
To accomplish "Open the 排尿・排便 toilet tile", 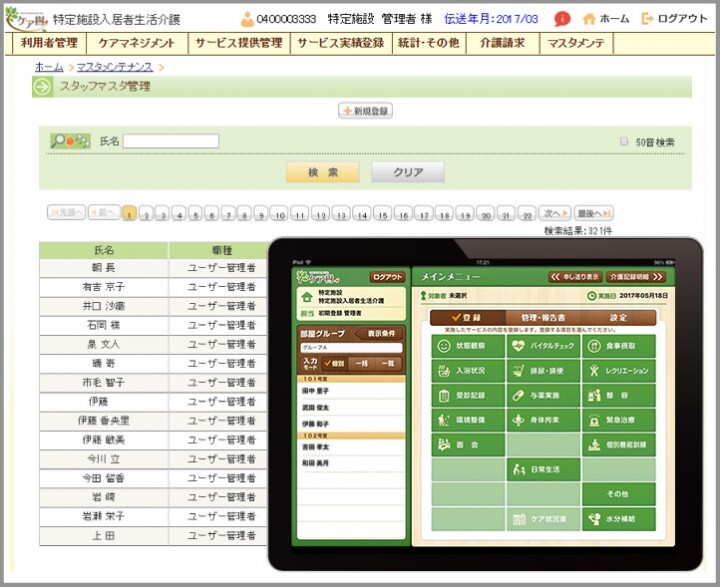I will 543,371.
